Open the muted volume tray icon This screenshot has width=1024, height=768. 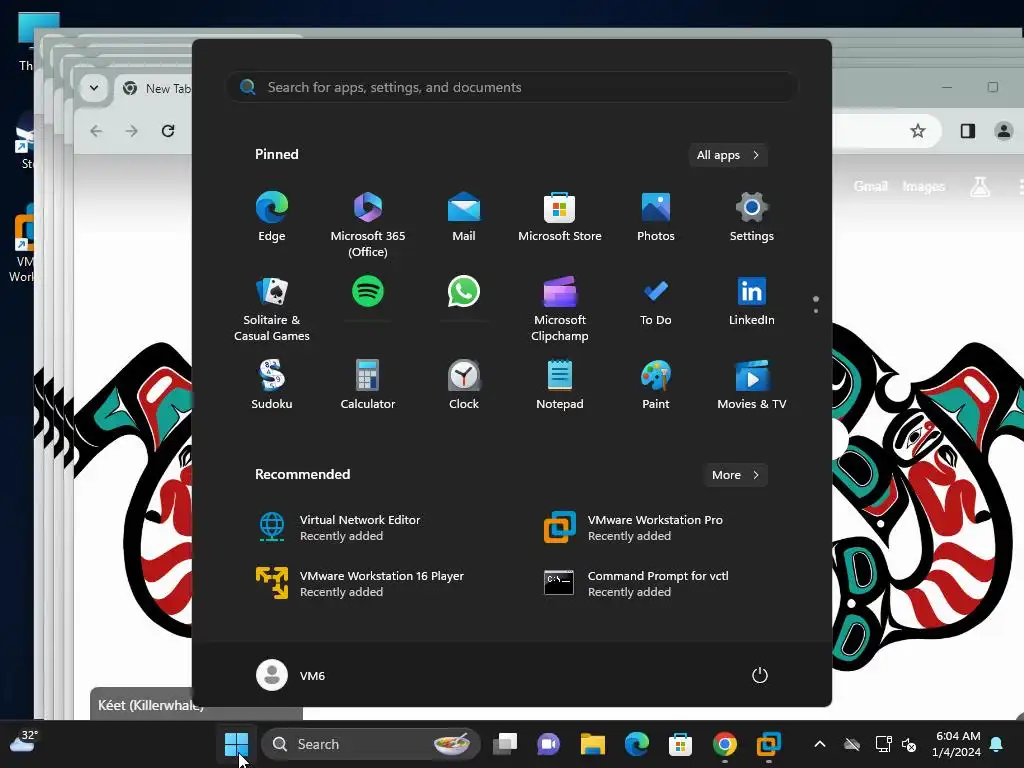[908, 744]
